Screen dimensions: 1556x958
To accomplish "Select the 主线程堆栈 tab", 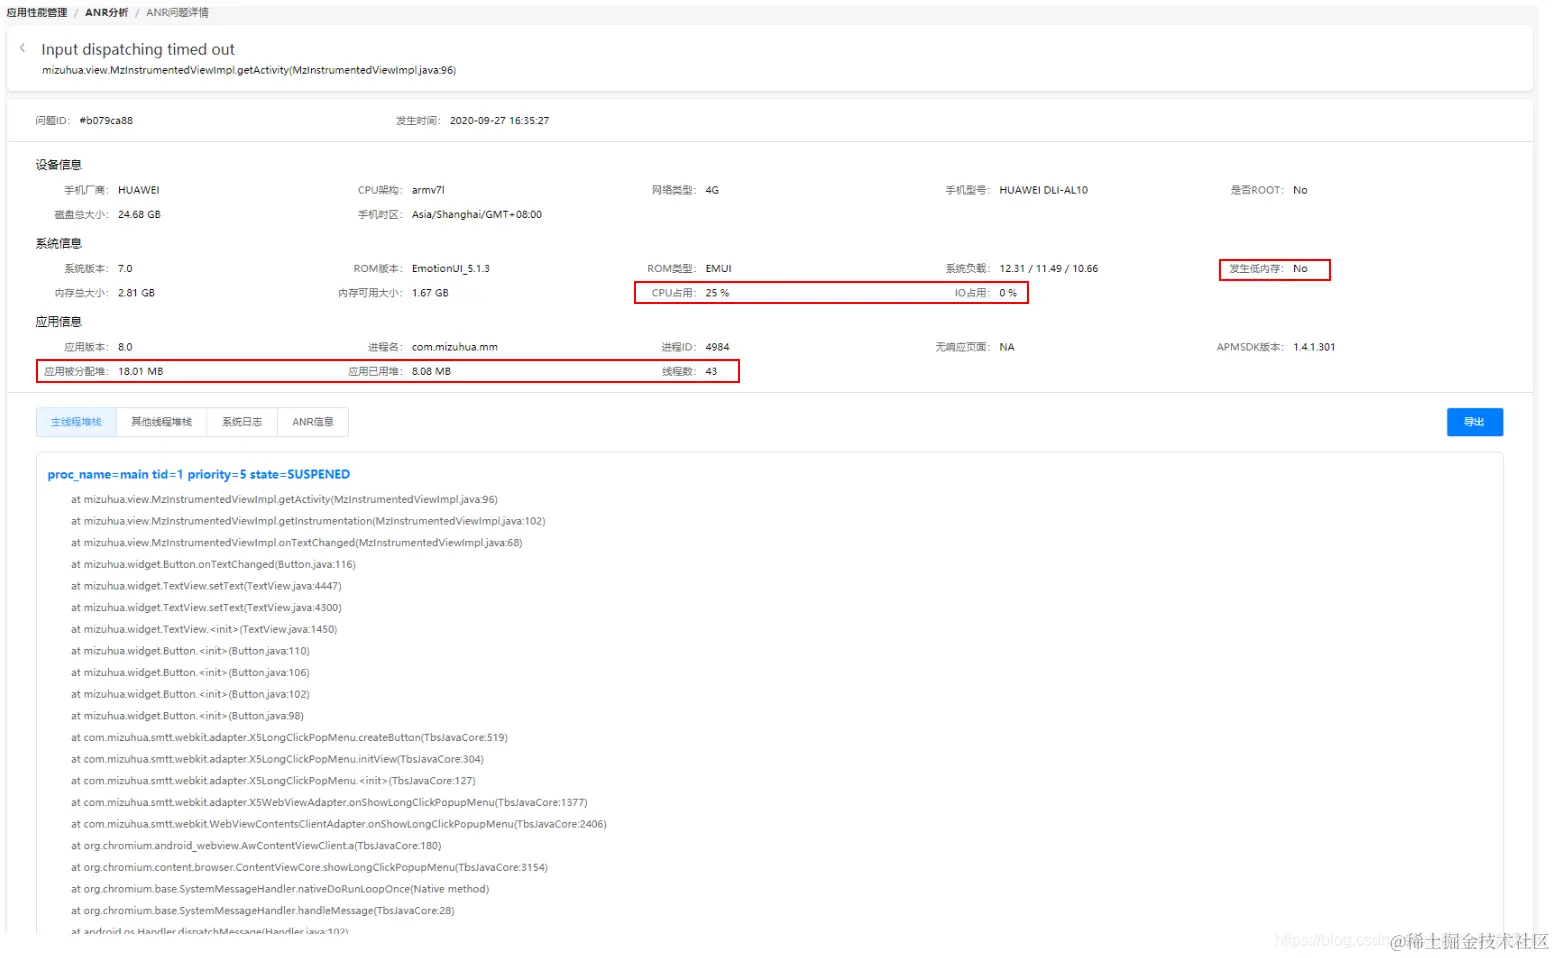I will tap(76, 422).
